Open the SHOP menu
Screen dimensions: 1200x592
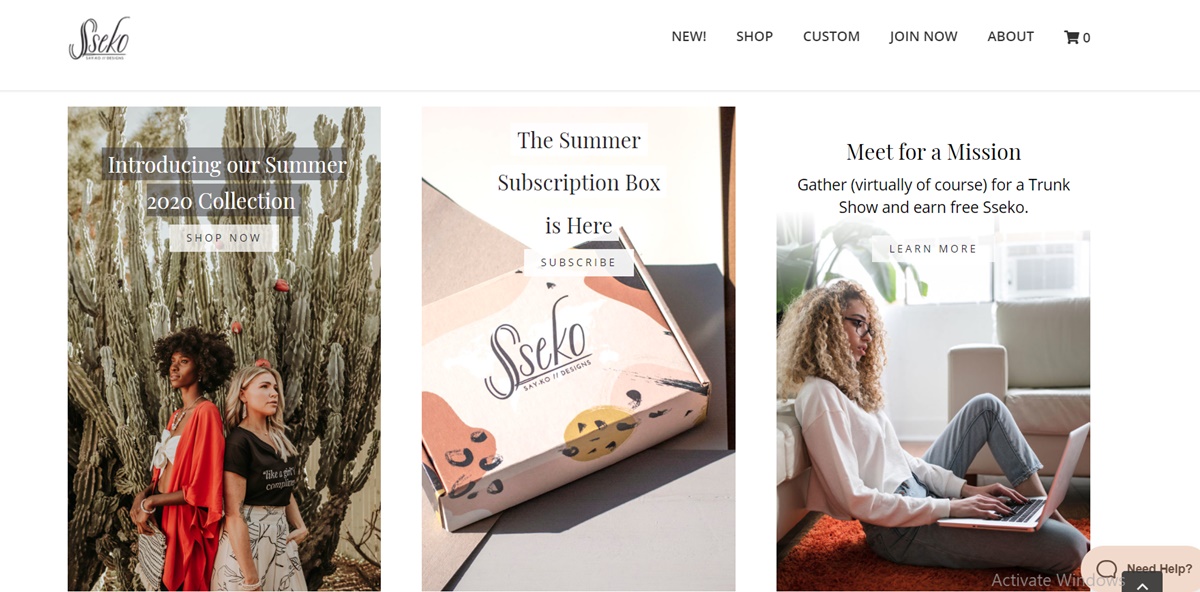754,36
